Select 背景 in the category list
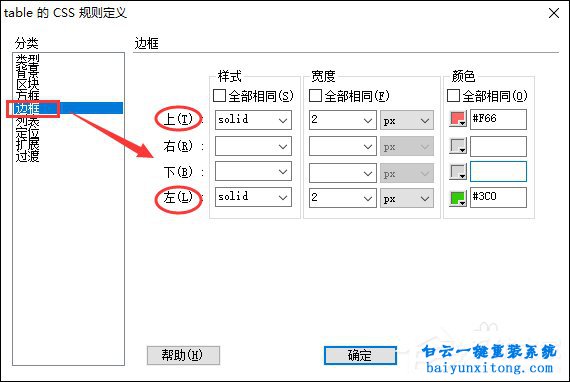Screen dimensions: 570x382 [28, 72]
